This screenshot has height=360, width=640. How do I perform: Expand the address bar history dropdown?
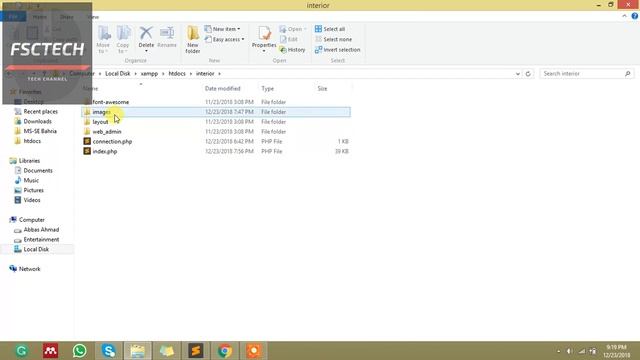(x=518, y=74)
